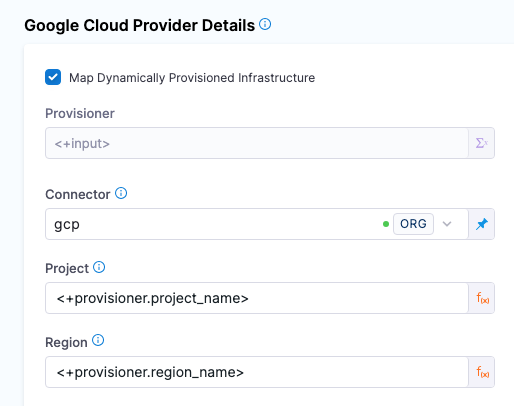Click the Provisioner <+input> field
514x406 pixels.
click(257, 143)
